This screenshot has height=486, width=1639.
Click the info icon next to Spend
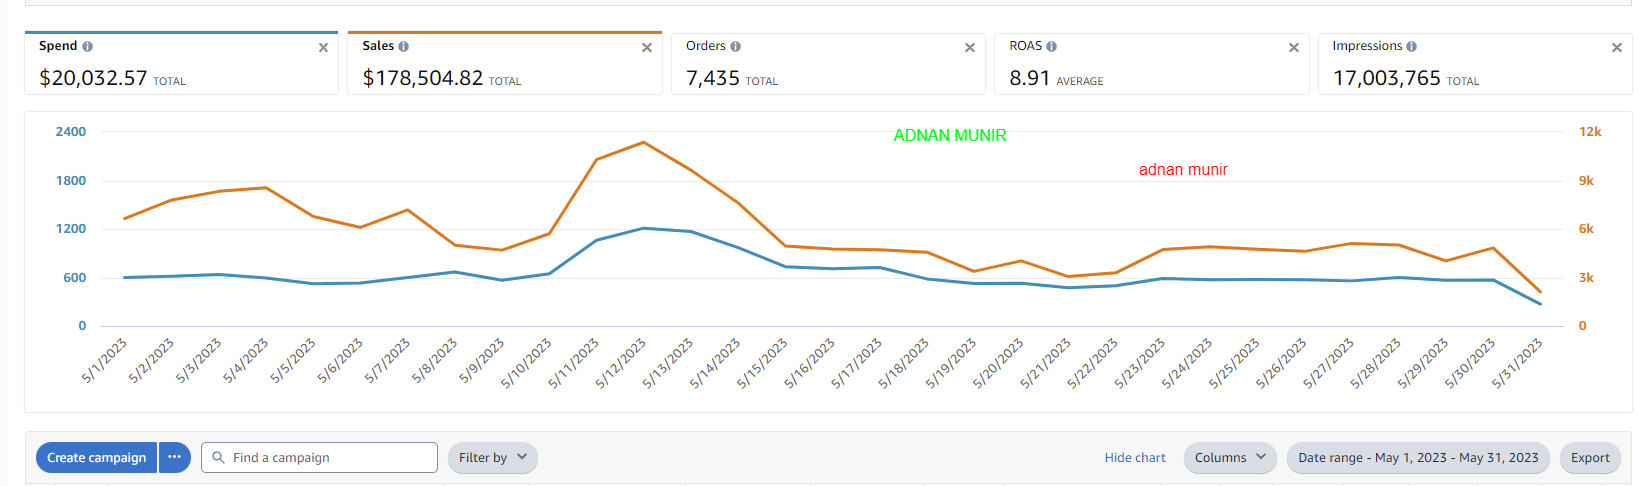point(88,47)
